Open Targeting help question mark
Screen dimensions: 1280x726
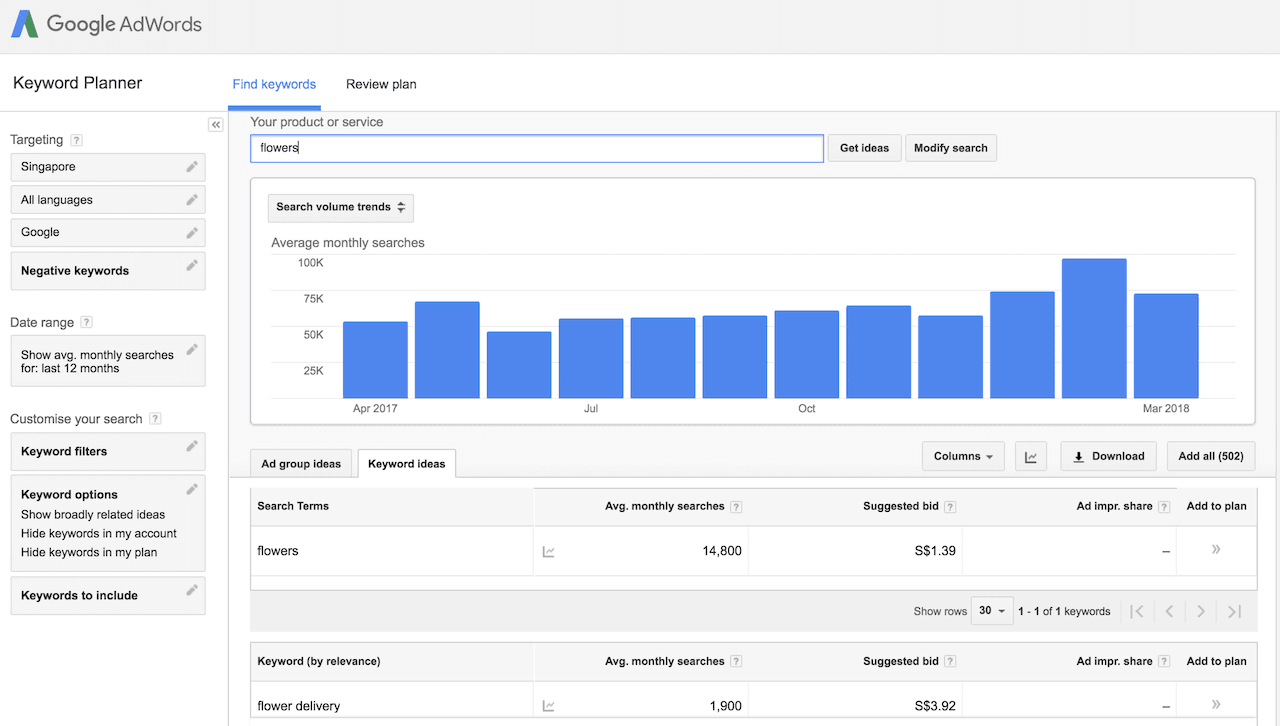tap(77, 140)
